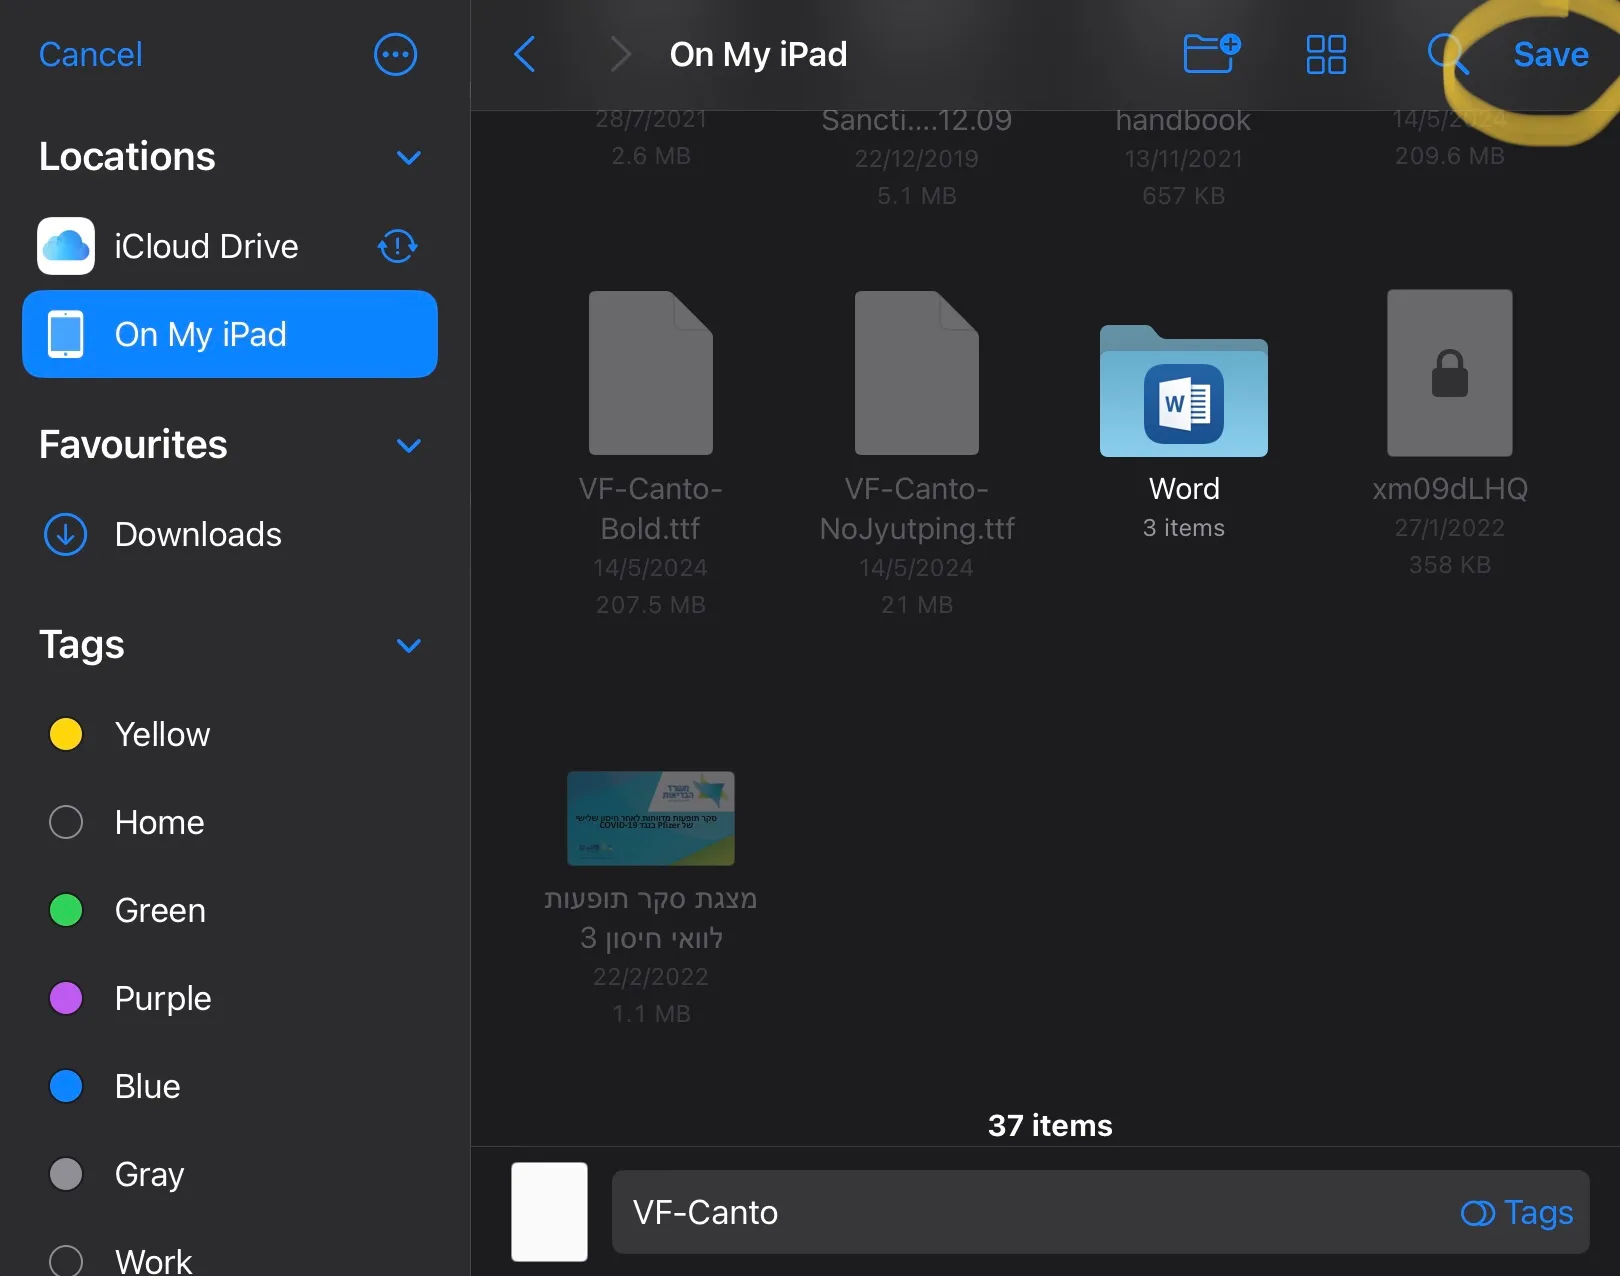Select VF-Canto-Bold.ttf file icon
Screen dimensions: 1620x1276
pyautogui.click(x=651, y=373)
